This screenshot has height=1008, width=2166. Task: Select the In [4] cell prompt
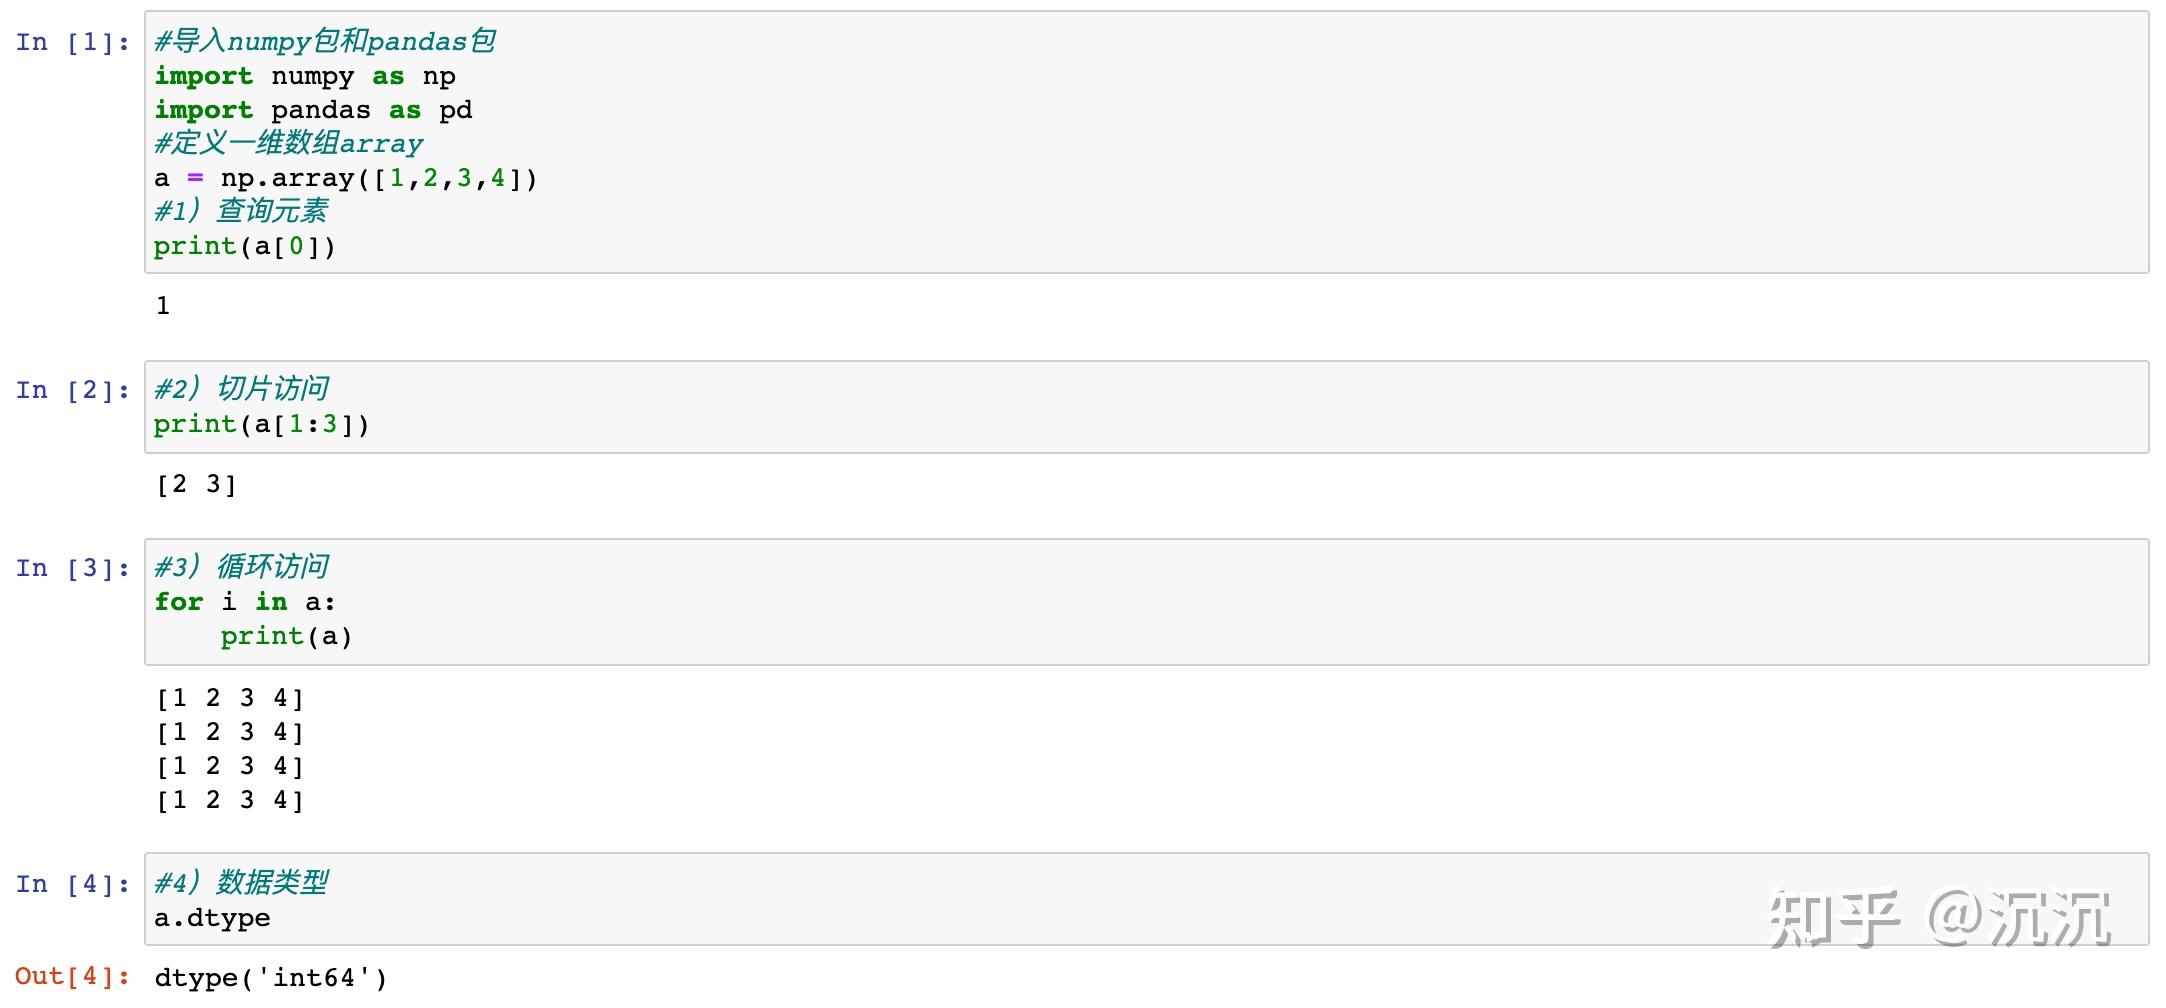coord(73,884)
